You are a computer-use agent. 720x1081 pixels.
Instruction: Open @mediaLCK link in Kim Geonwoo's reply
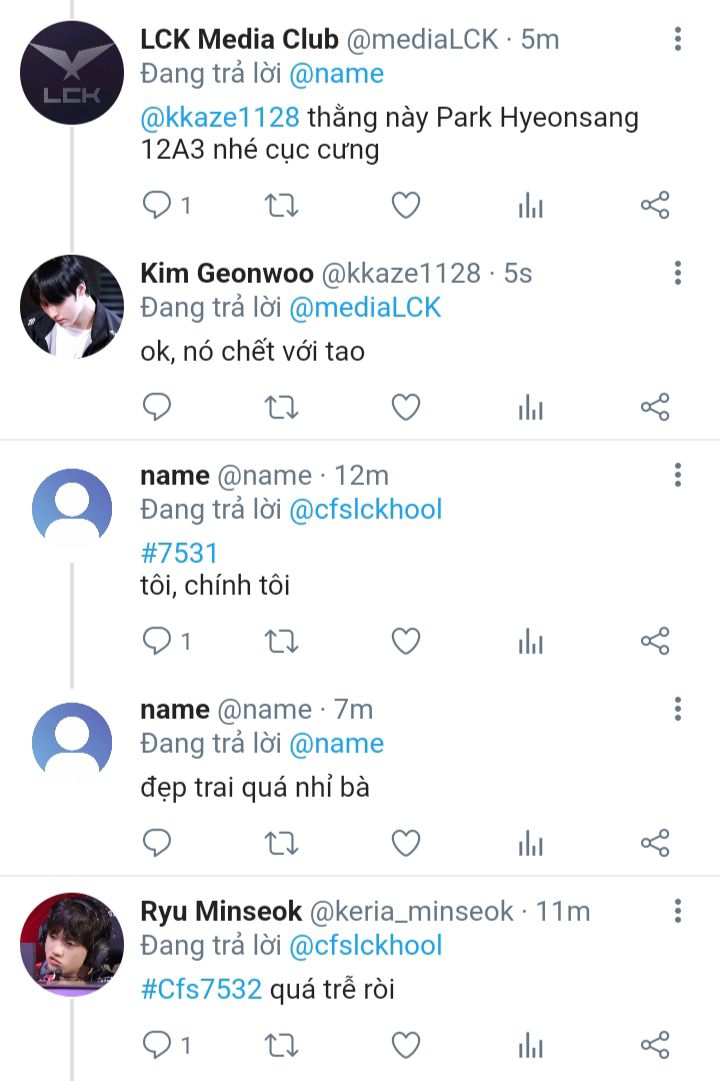coord(365,307)
